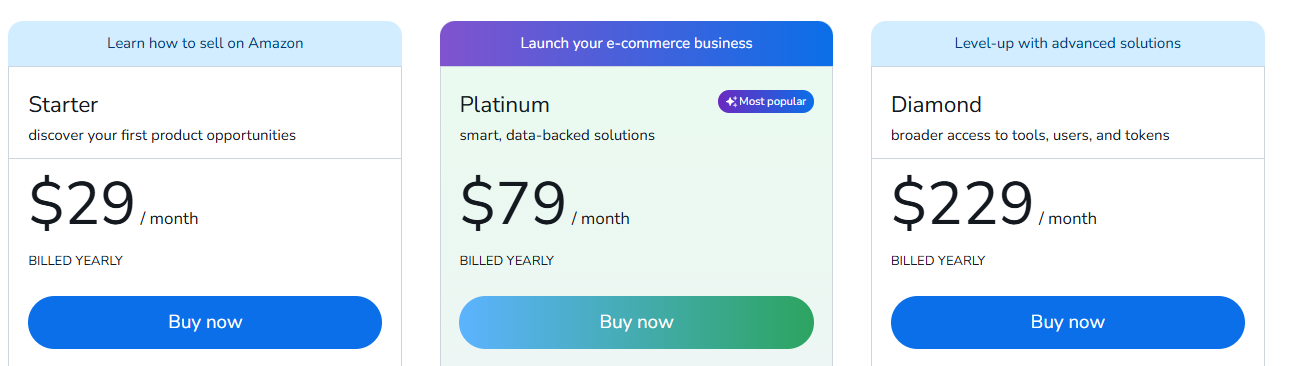Viewport: 1296px width, 366px height.
Task: Click the Learn how to sell on Amazon banner
Action: coord(205,43)
